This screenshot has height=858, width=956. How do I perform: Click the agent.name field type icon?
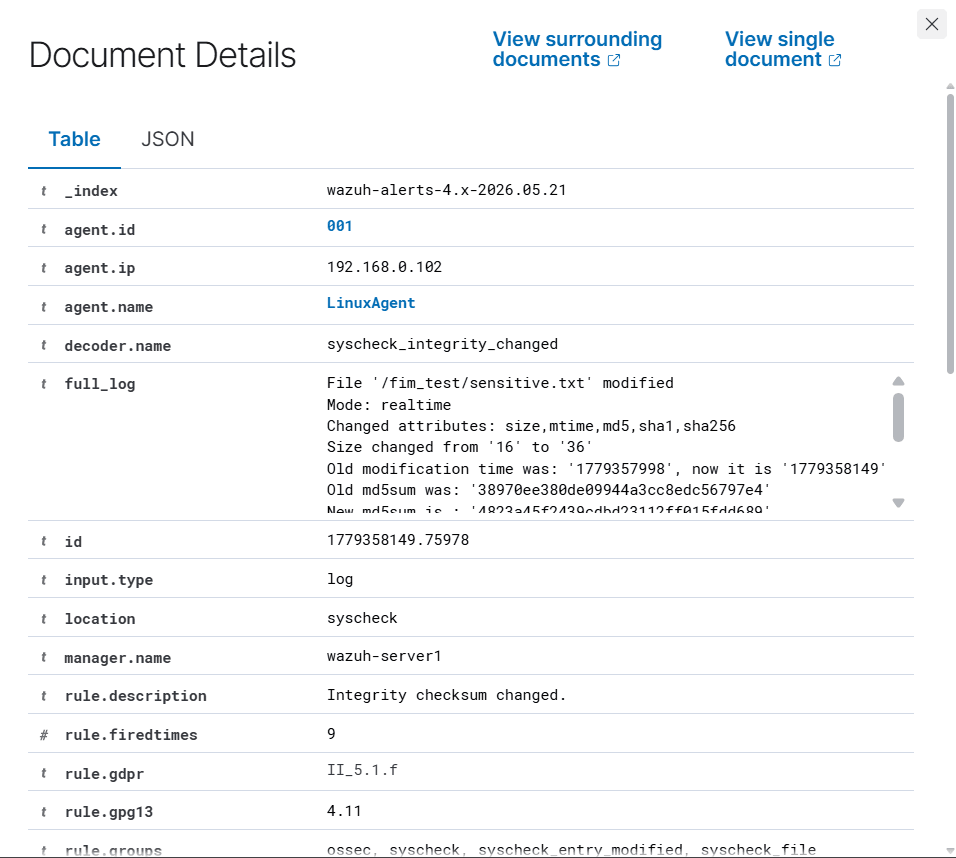(x=44, y=307)
